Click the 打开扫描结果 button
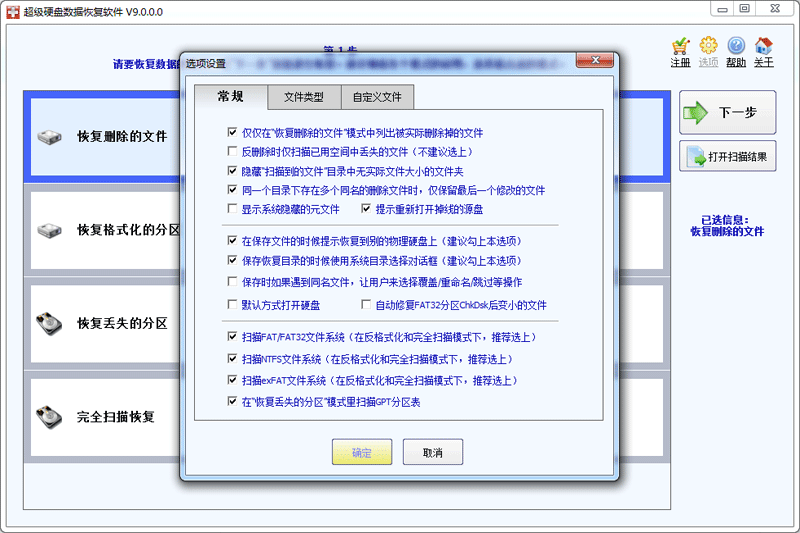This screenshot has width=800, height=533. click(727, 157)
